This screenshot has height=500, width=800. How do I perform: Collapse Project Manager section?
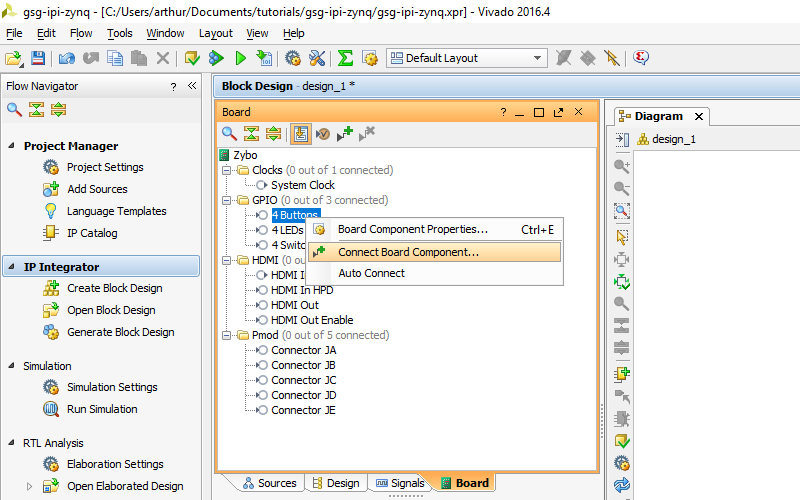tap(11, 146)
